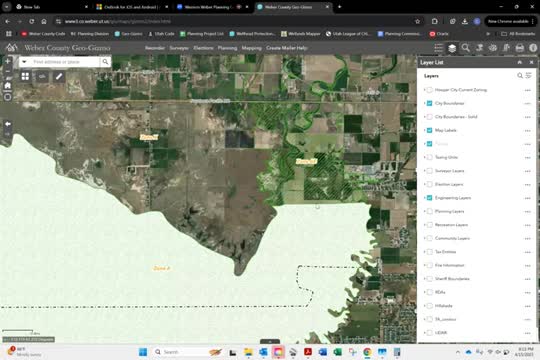Switch to the Western Weber Planning browser tab
540x360 pixels.
212,7
